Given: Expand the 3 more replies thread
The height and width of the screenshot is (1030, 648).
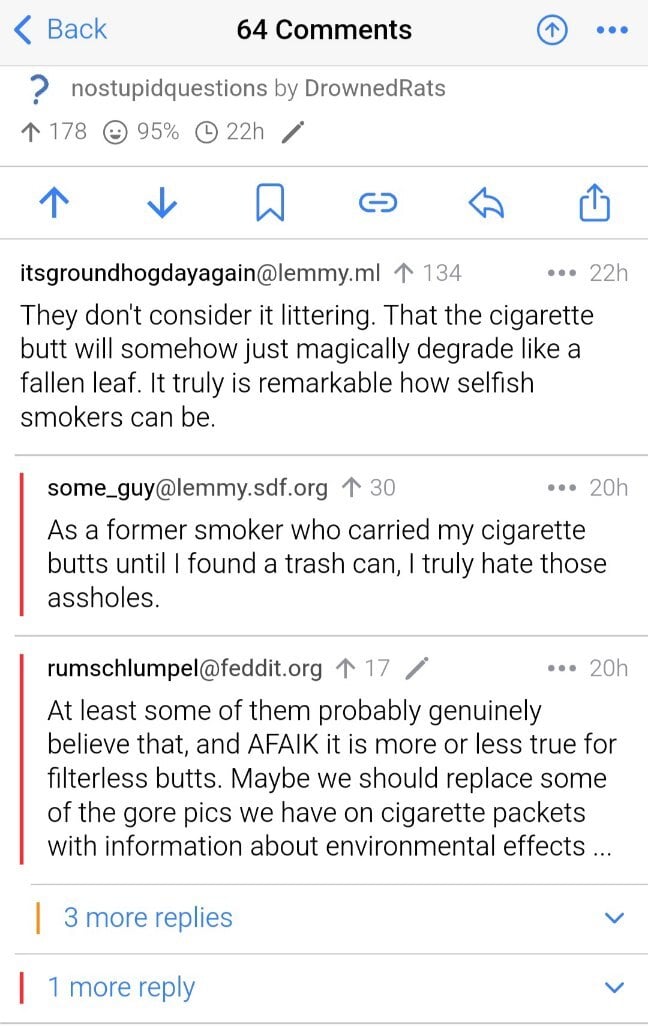Looking at the screenshot, I should (148, 918).
